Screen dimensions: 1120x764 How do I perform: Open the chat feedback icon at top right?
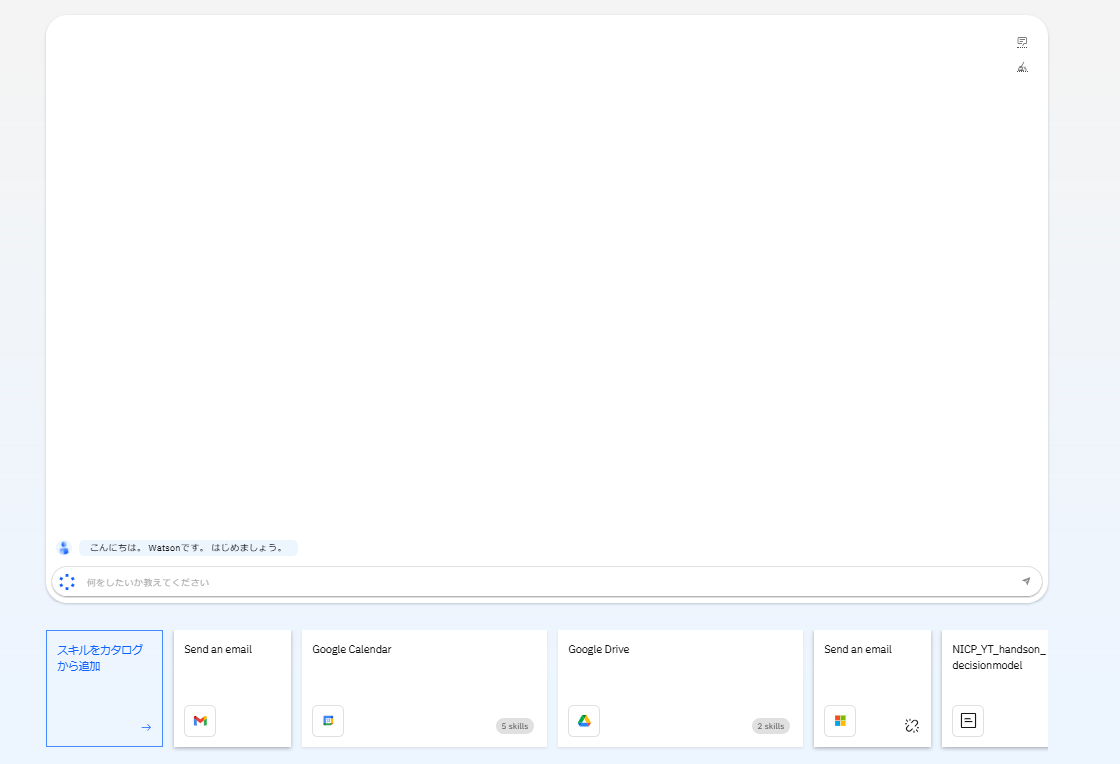pyautogui.click(x=1022, y=42)
